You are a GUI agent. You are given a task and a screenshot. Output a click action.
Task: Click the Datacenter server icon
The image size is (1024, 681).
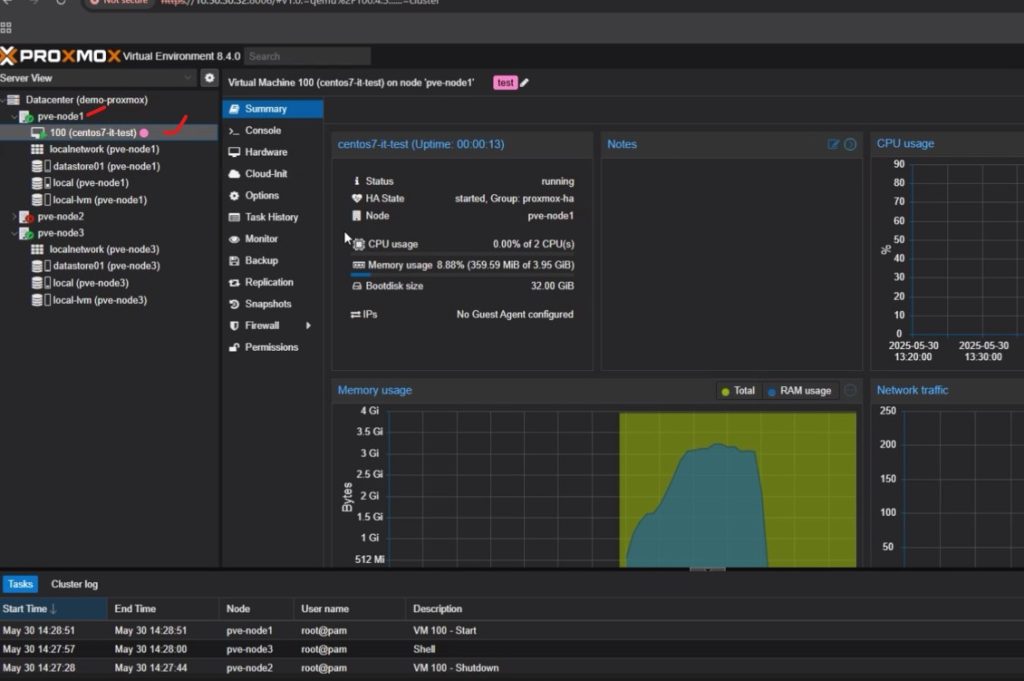[13, 100]
